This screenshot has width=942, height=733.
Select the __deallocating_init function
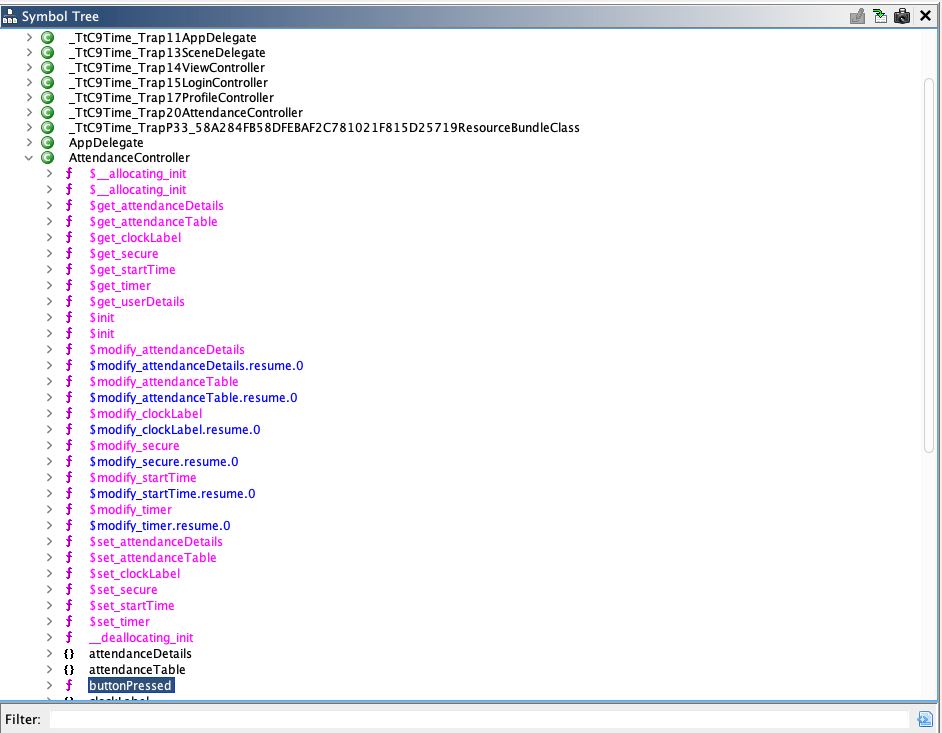point(141,638)
